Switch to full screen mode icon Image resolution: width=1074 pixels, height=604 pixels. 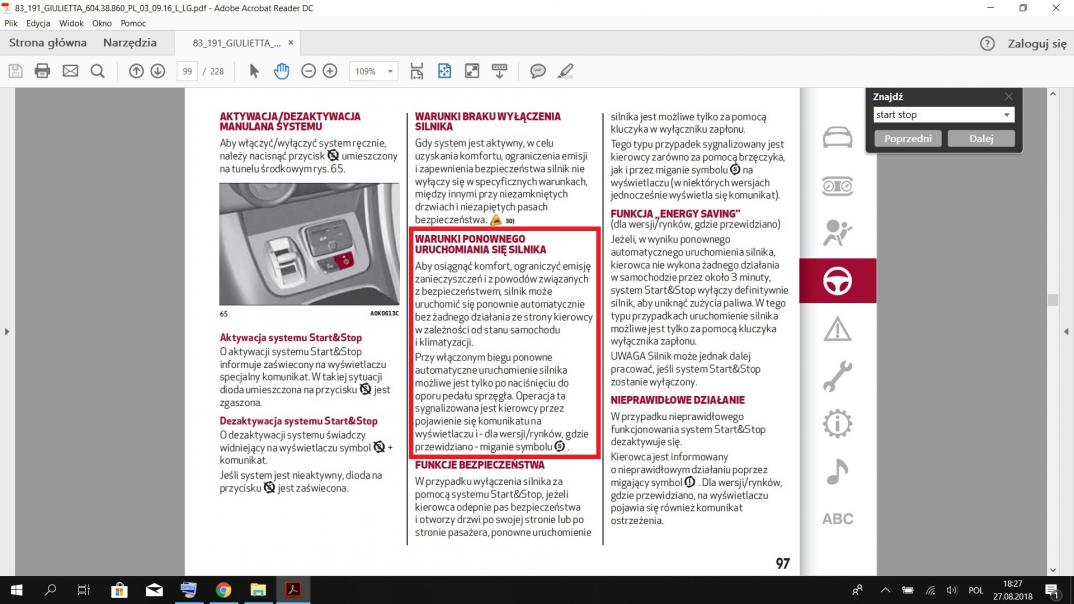tap(472, 71)
